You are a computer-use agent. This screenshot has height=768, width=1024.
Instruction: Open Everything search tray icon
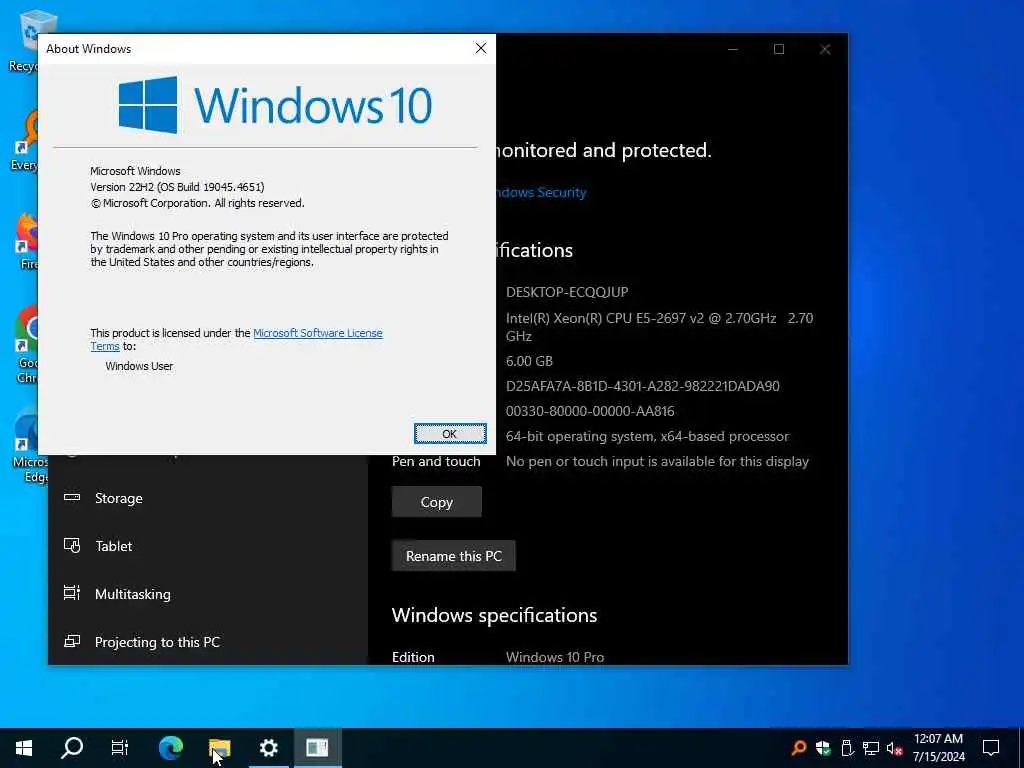(x=798, y=748)
